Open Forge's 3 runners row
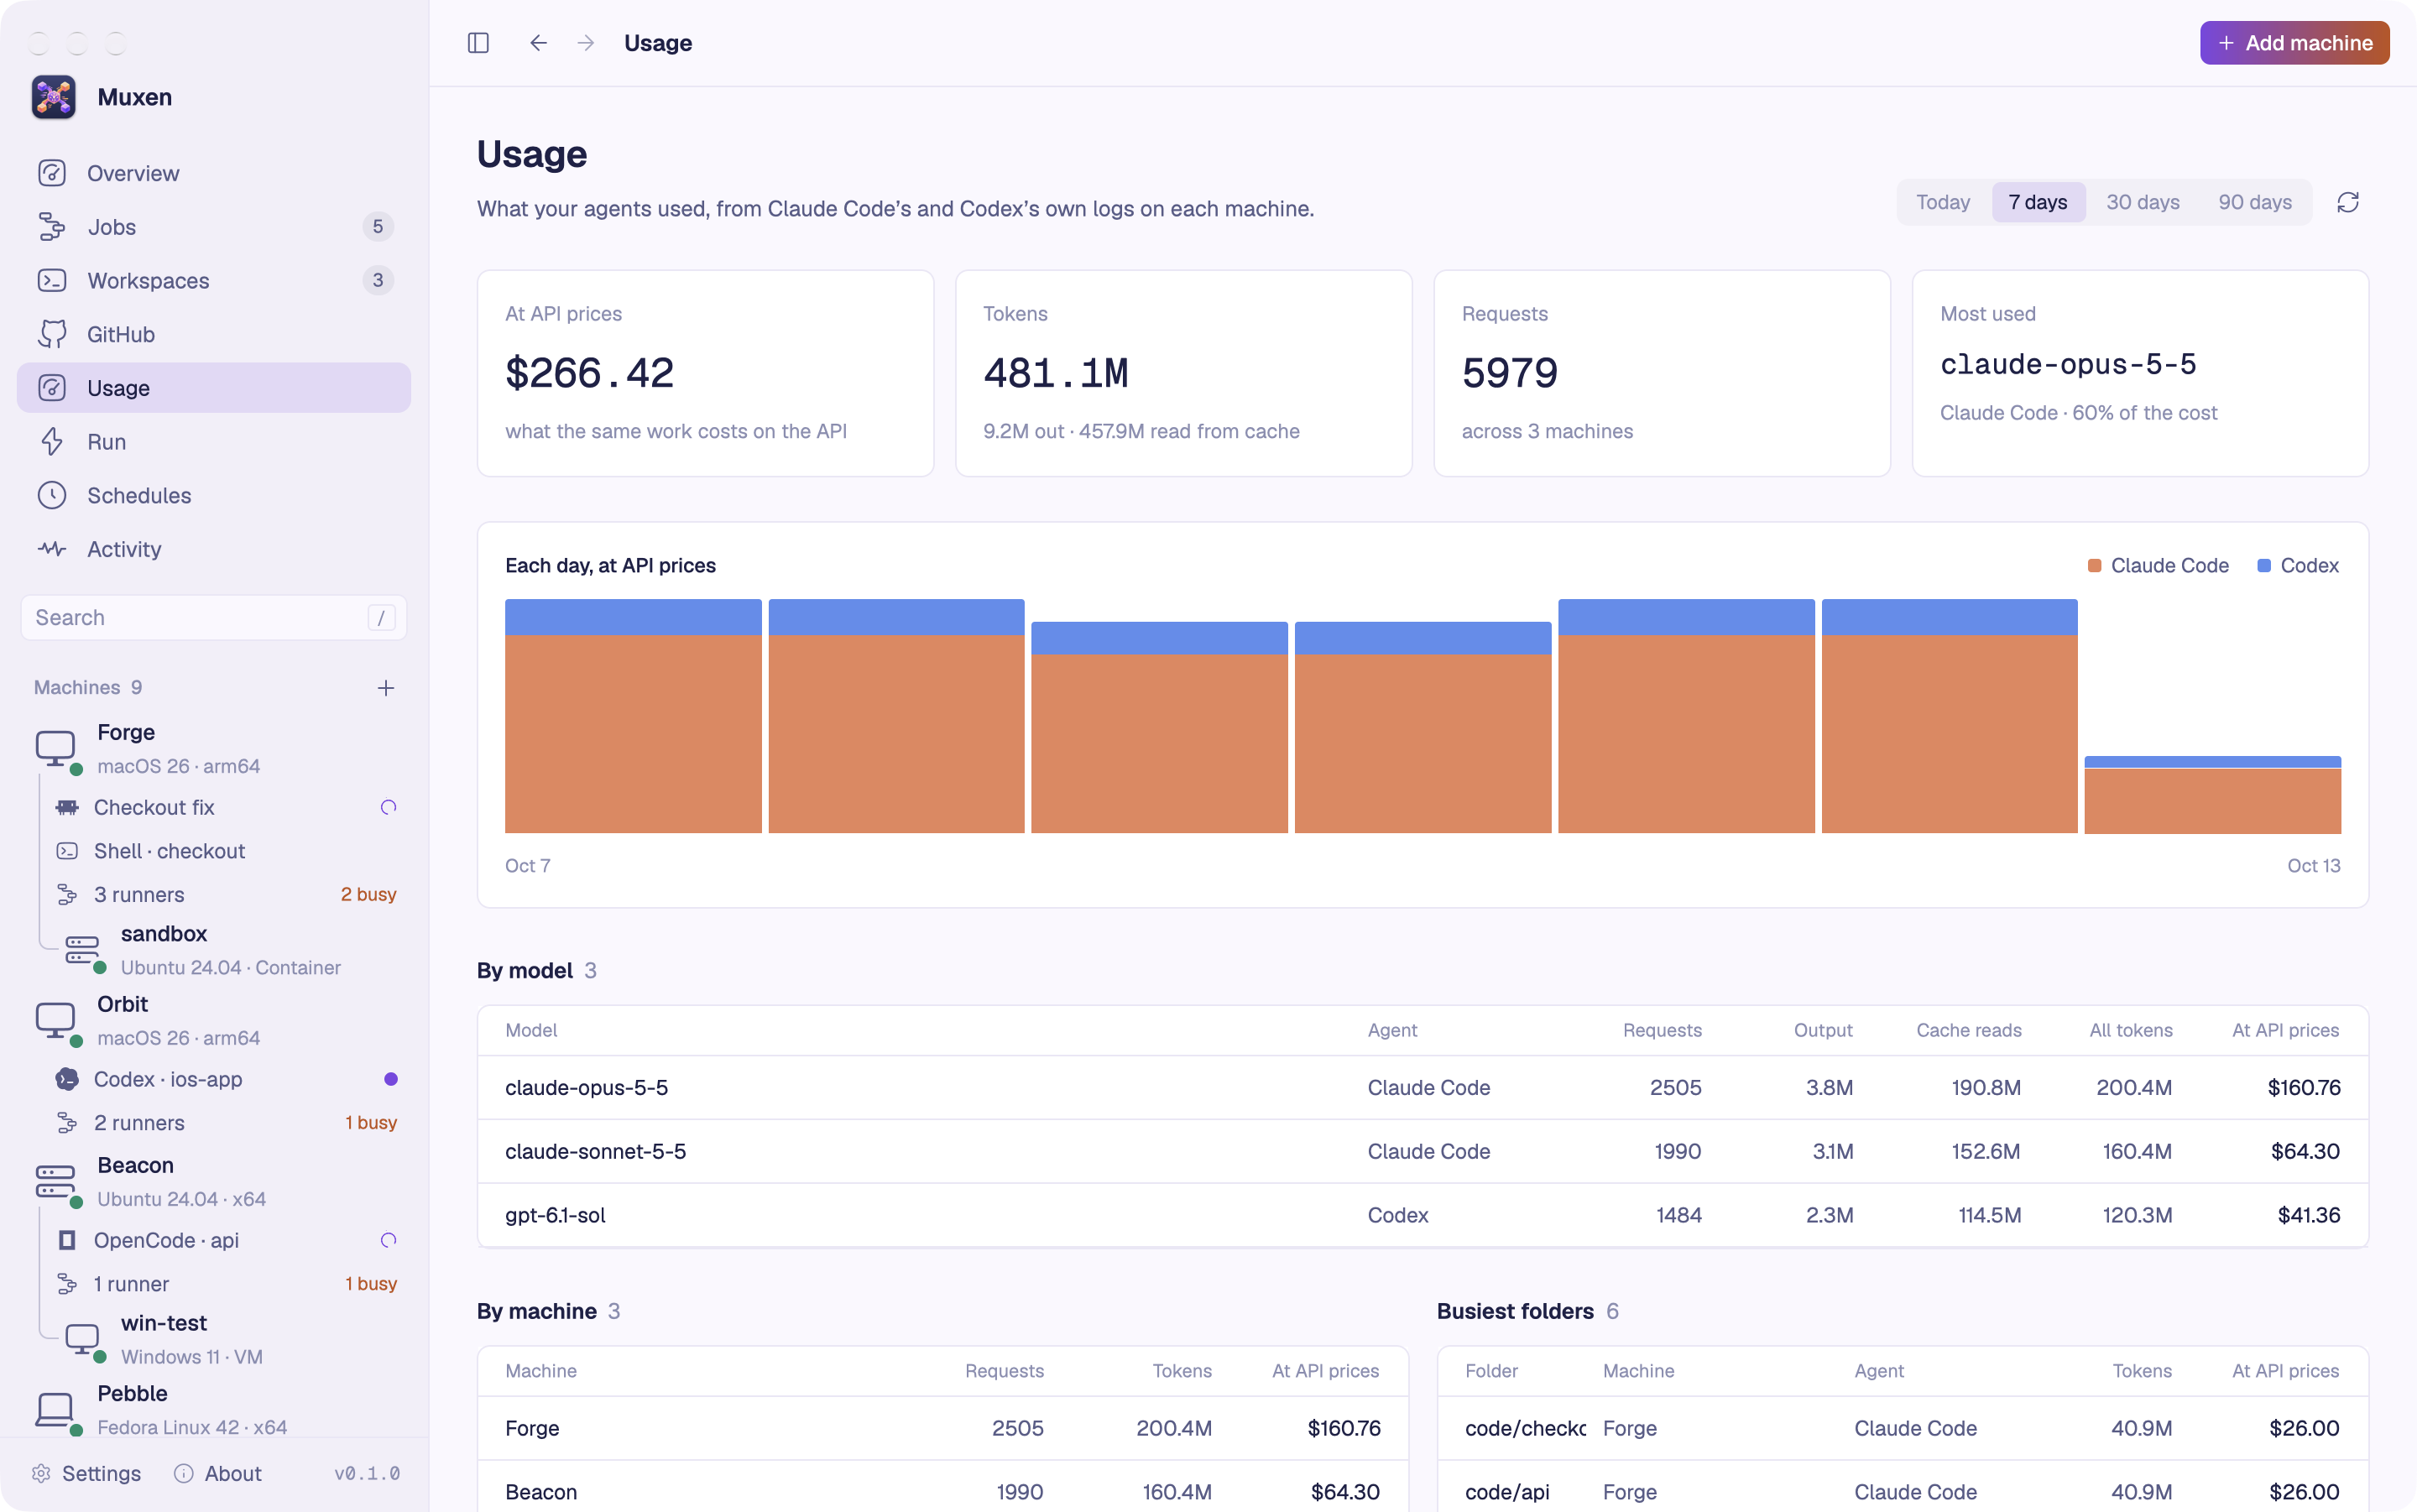 click(226, 895)
